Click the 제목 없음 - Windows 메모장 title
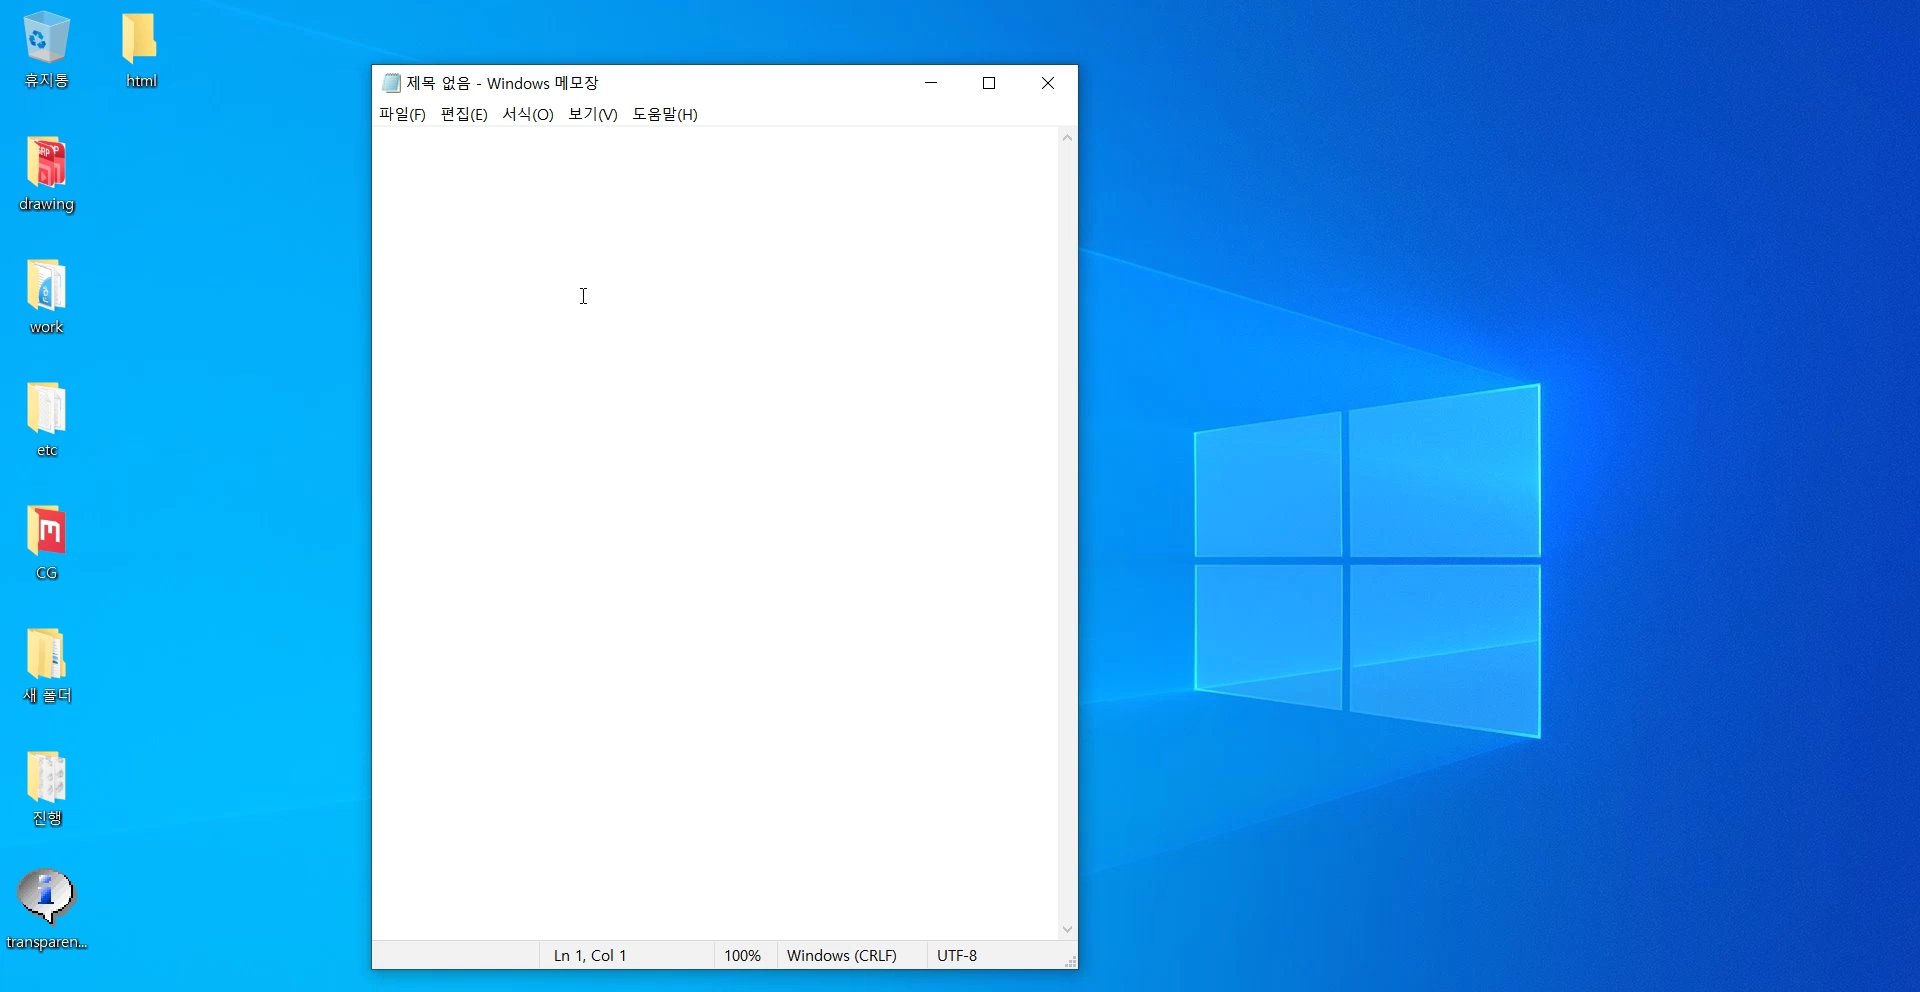 click(502, 83)
